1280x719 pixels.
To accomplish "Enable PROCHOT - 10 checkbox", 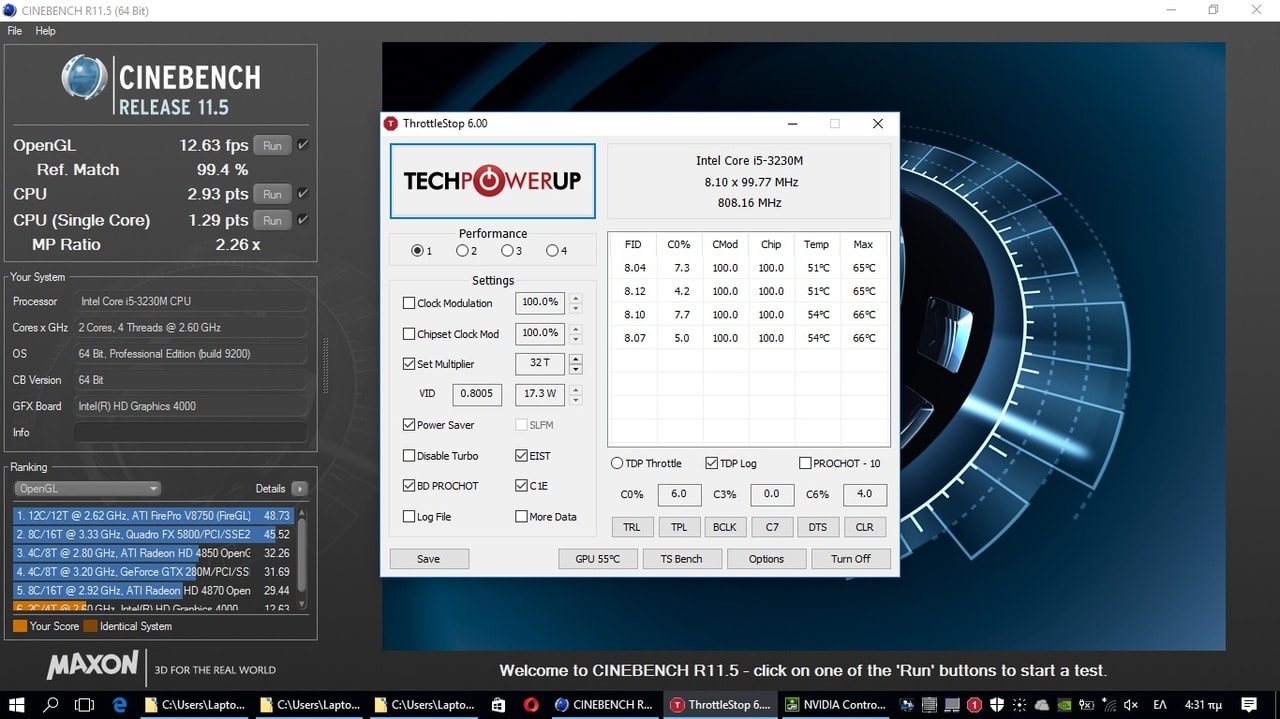I will (806, 463).
